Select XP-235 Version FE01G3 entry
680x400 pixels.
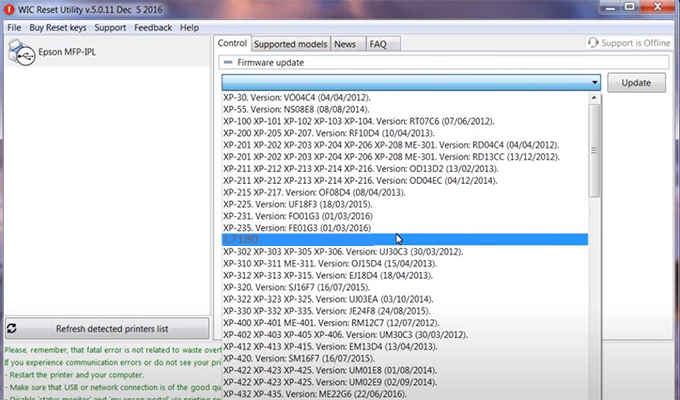coord(405,228)
